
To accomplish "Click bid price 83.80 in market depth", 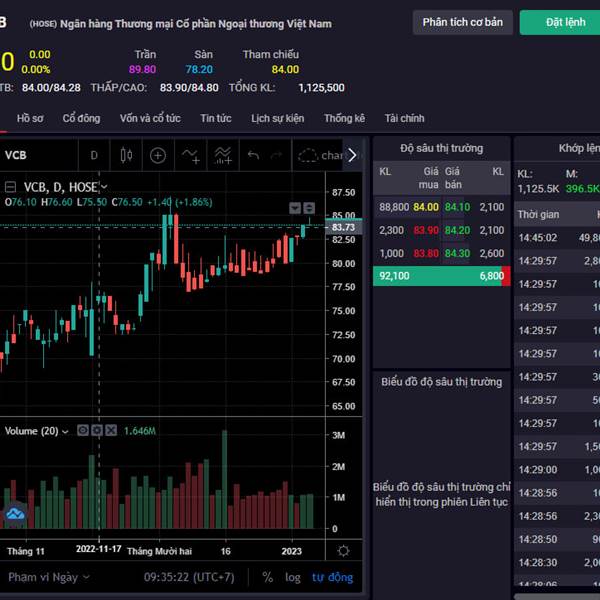I will (x=426, y=253).
